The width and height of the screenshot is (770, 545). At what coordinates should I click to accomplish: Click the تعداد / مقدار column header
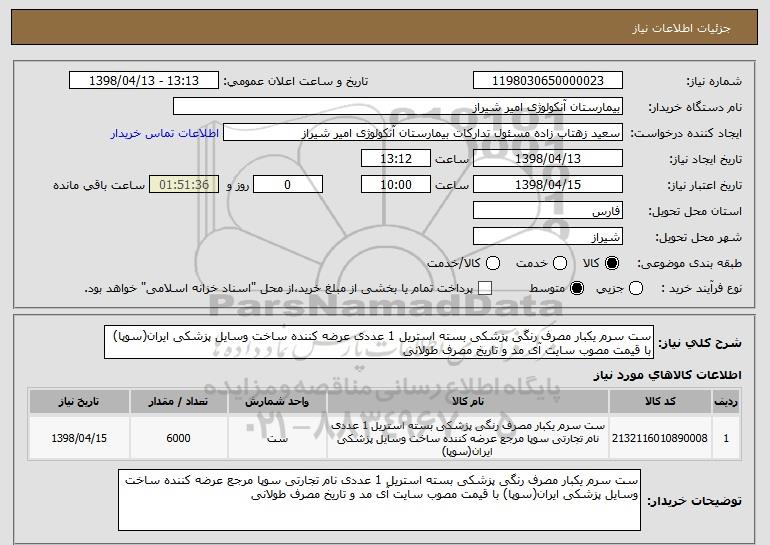[178, 402]
